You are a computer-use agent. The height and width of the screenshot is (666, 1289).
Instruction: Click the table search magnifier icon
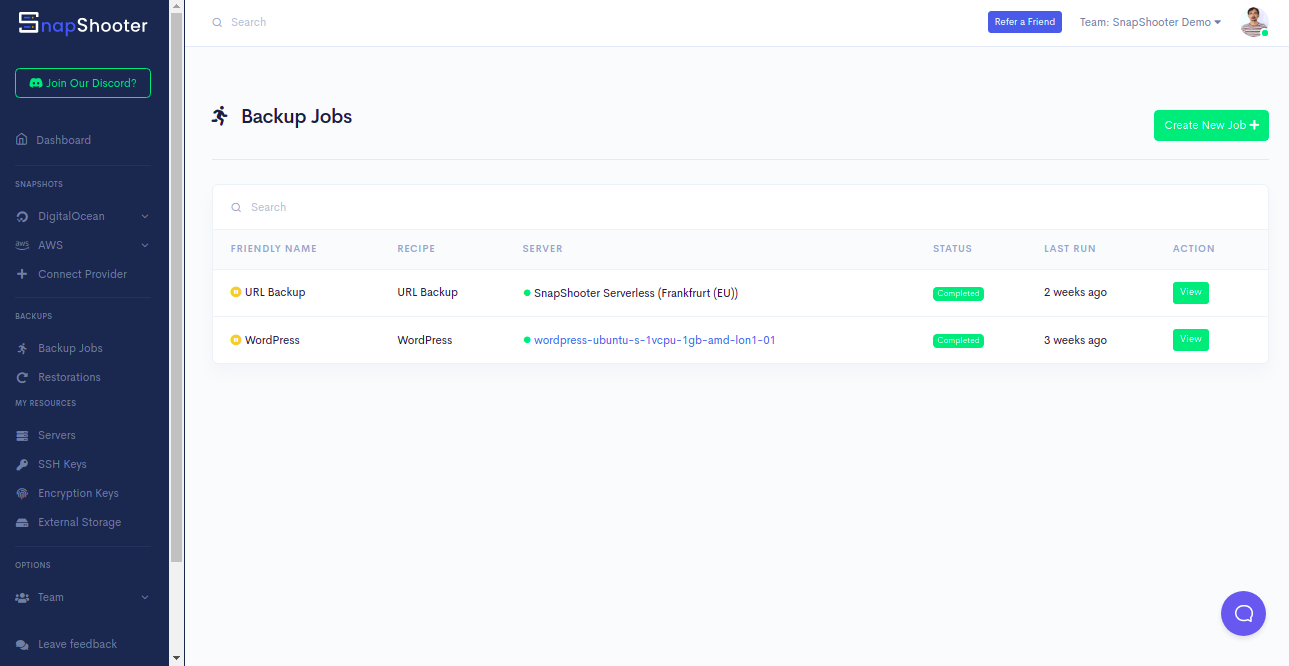coord(236,207)
